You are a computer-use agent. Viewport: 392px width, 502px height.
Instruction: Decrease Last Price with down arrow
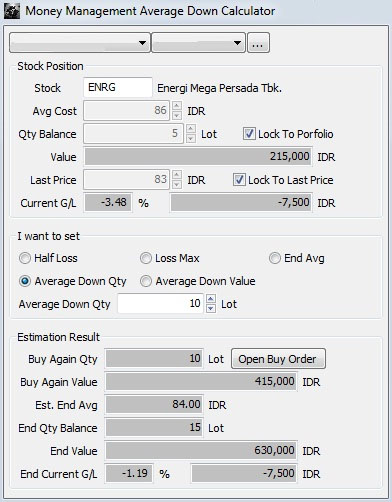coord(177,184)
